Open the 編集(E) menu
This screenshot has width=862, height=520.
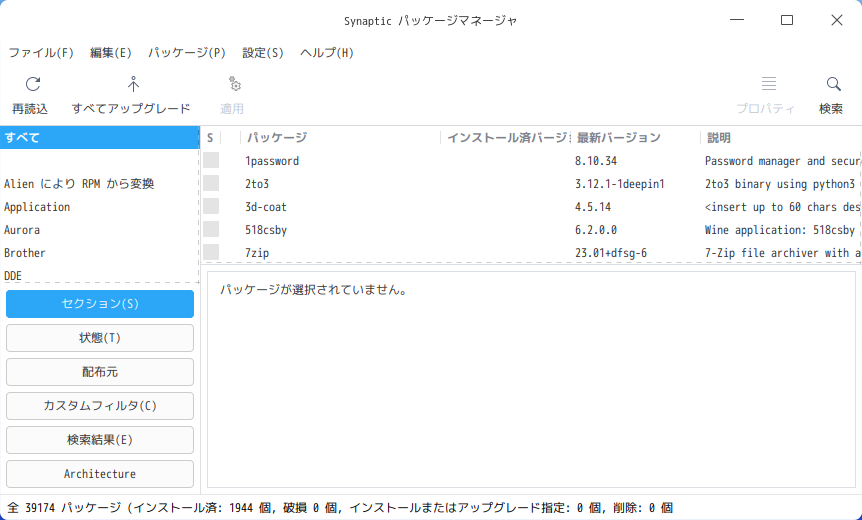[x=110, y=53]
